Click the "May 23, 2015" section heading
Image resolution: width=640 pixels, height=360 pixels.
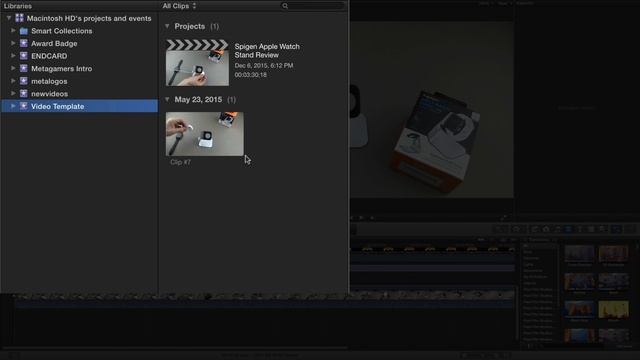tap(198, 99)
